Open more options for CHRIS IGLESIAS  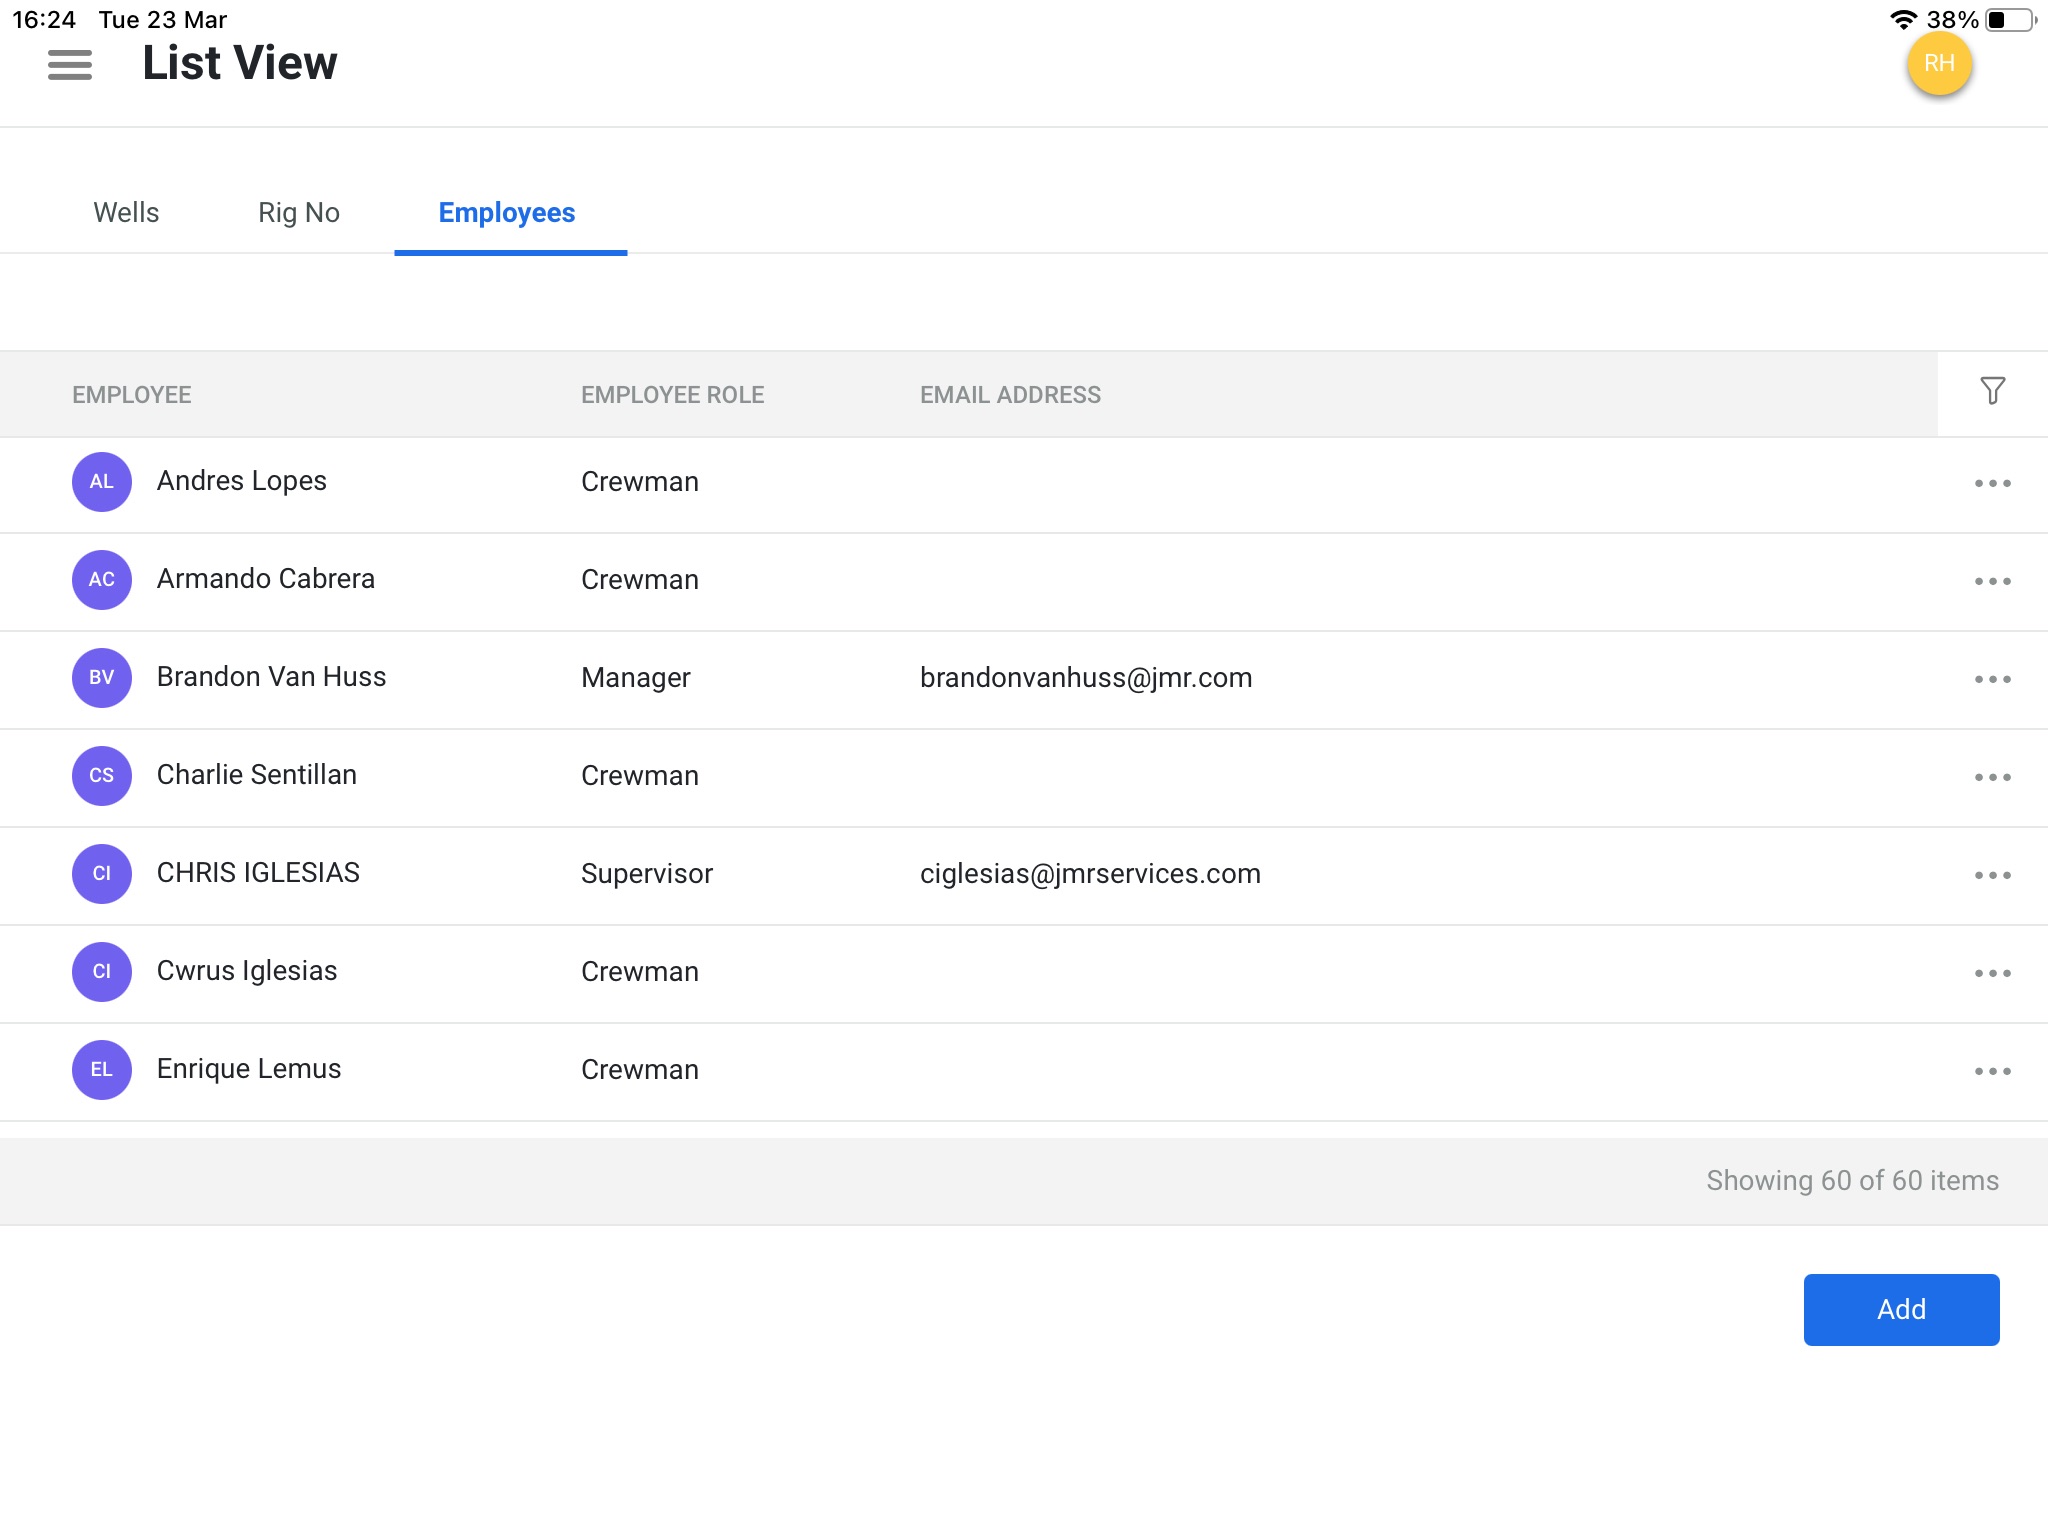click(x=1992, y=875)
